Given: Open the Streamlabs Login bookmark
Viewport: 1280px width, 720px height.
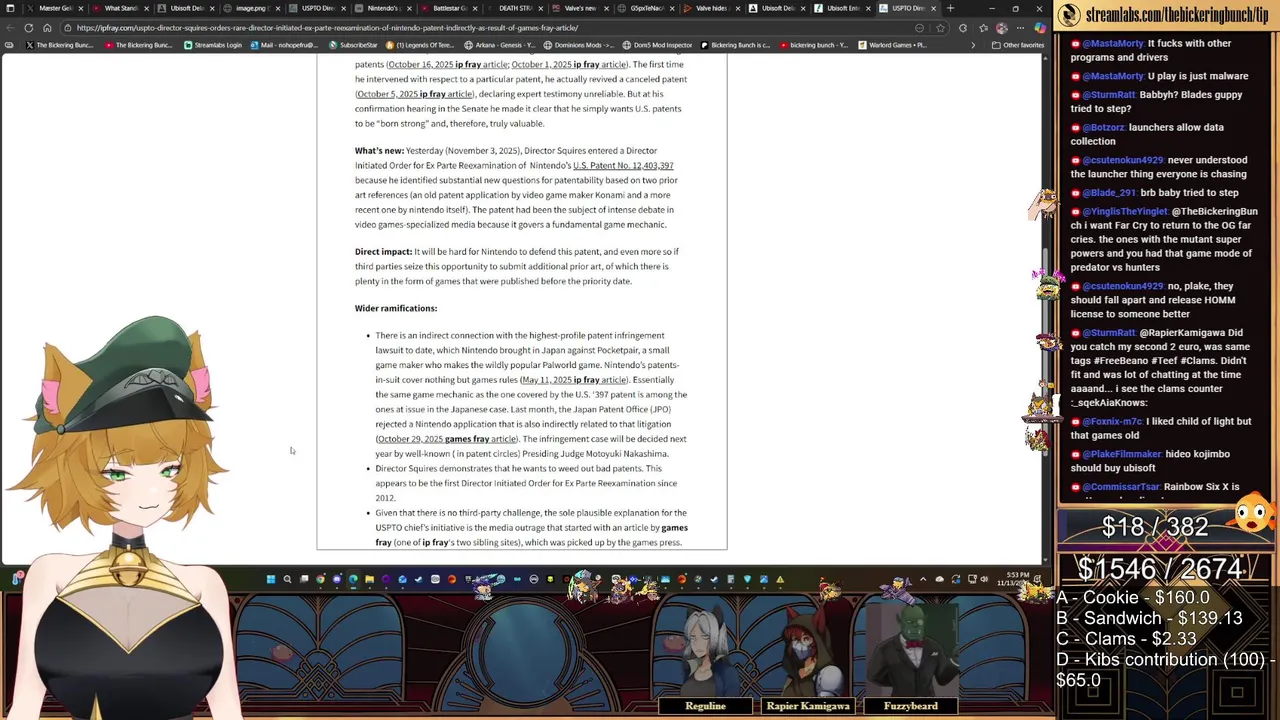Looking at the screenshot, I should point(213,45).
